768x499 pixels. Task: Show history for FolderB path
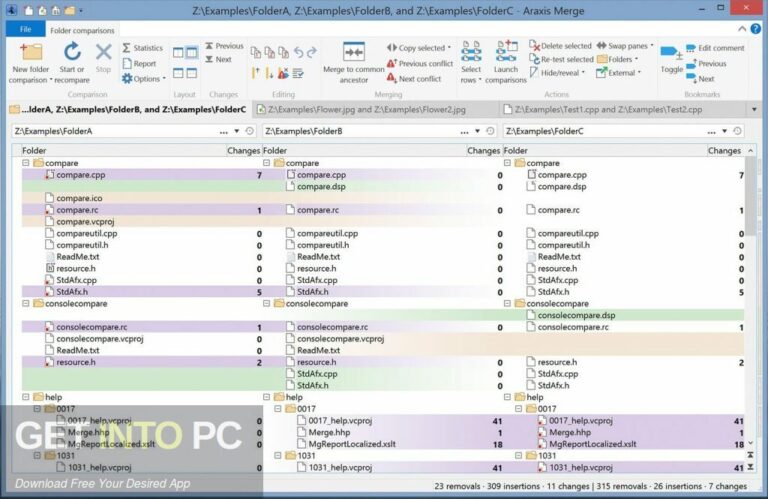point(490,131)
